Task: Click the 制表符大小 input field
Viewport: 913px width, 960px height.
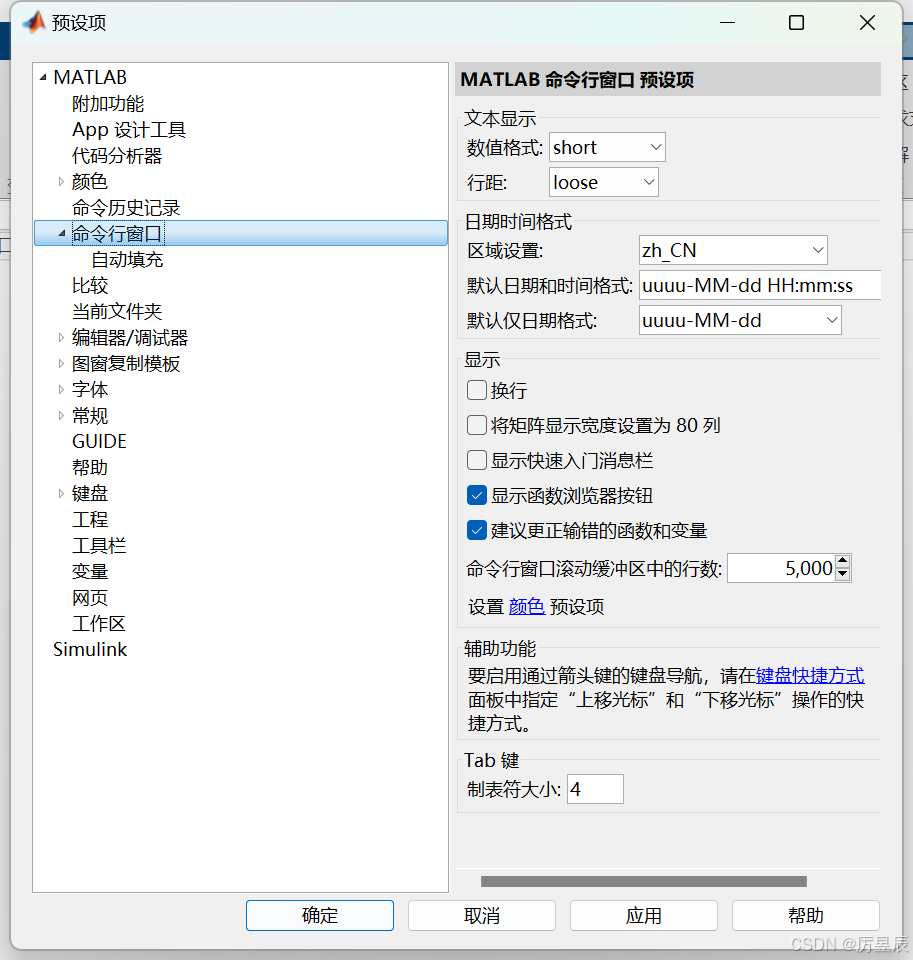Action: tap(595, 789)
